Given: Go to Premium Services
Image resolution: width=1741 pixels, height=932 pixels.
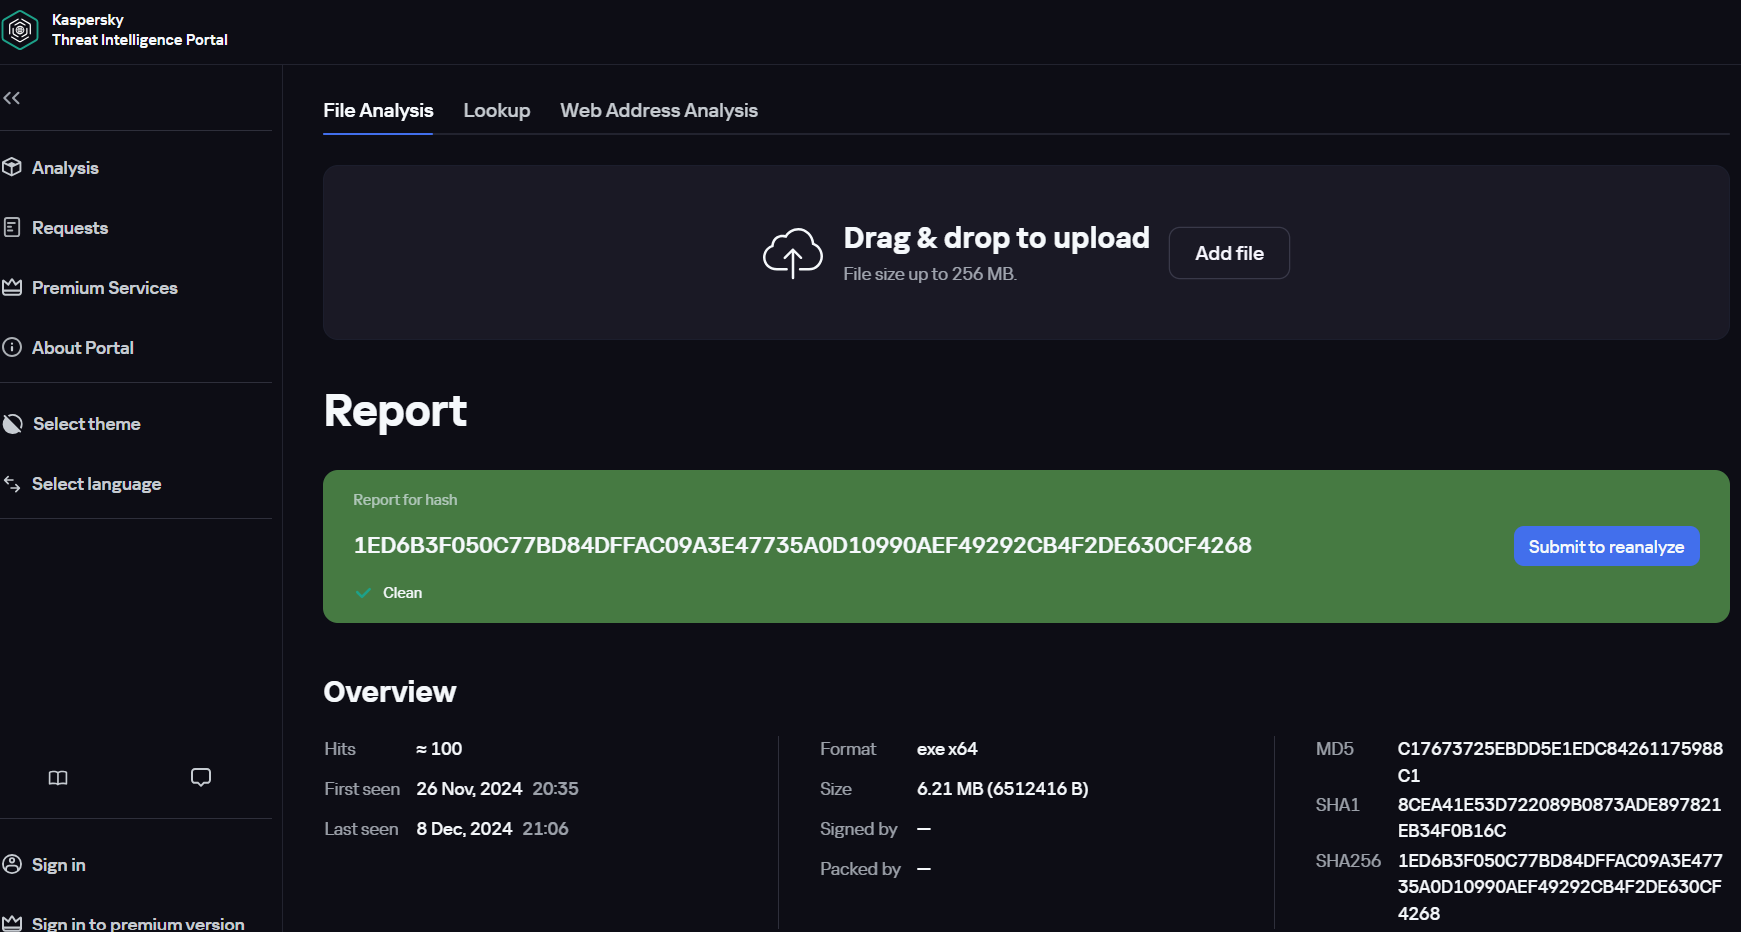Looking at the screenshot, I should point(105,288).
